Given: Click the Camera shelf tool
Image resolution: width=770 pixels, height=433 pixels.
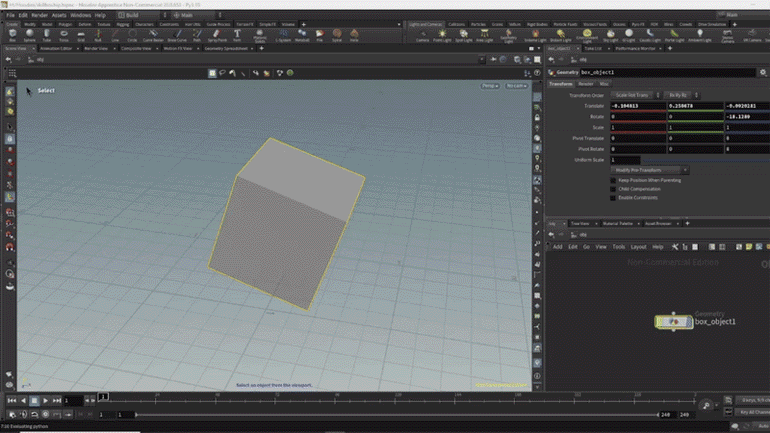Looking at the screenshot, I should (422, 35).
